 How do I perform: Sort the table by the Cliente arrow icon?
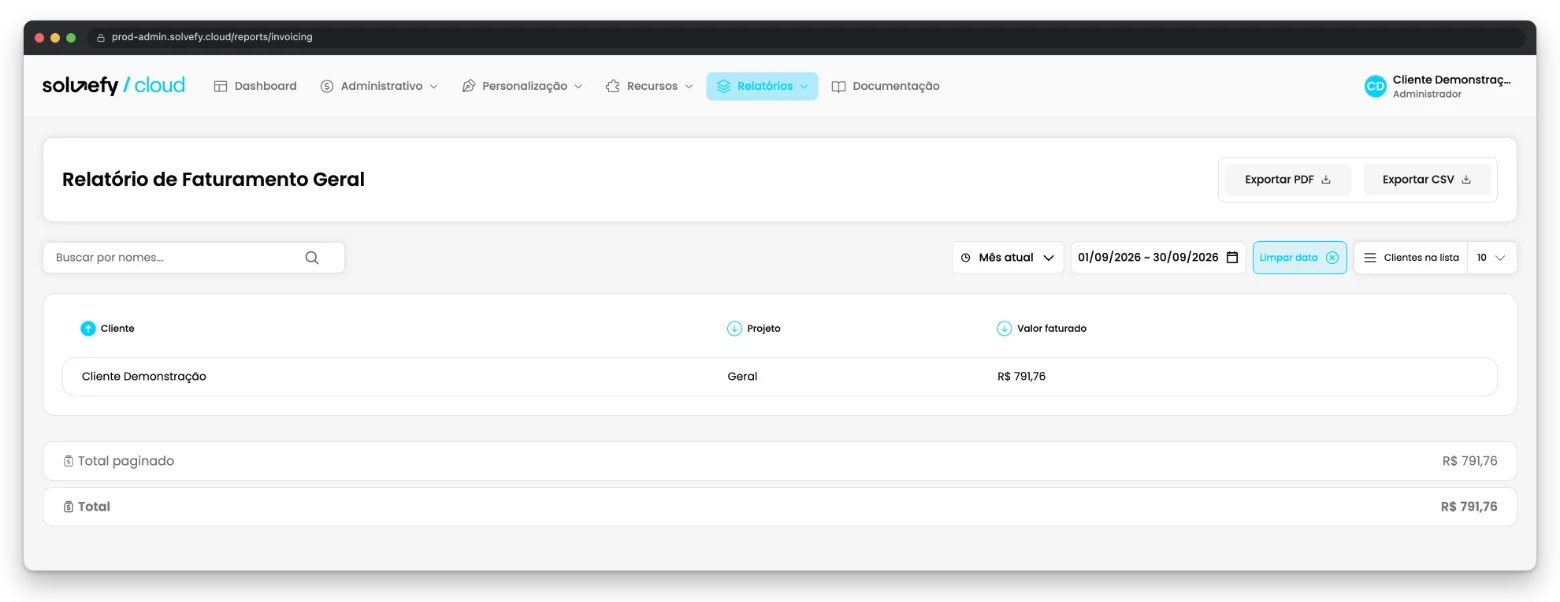coord(88,328)
